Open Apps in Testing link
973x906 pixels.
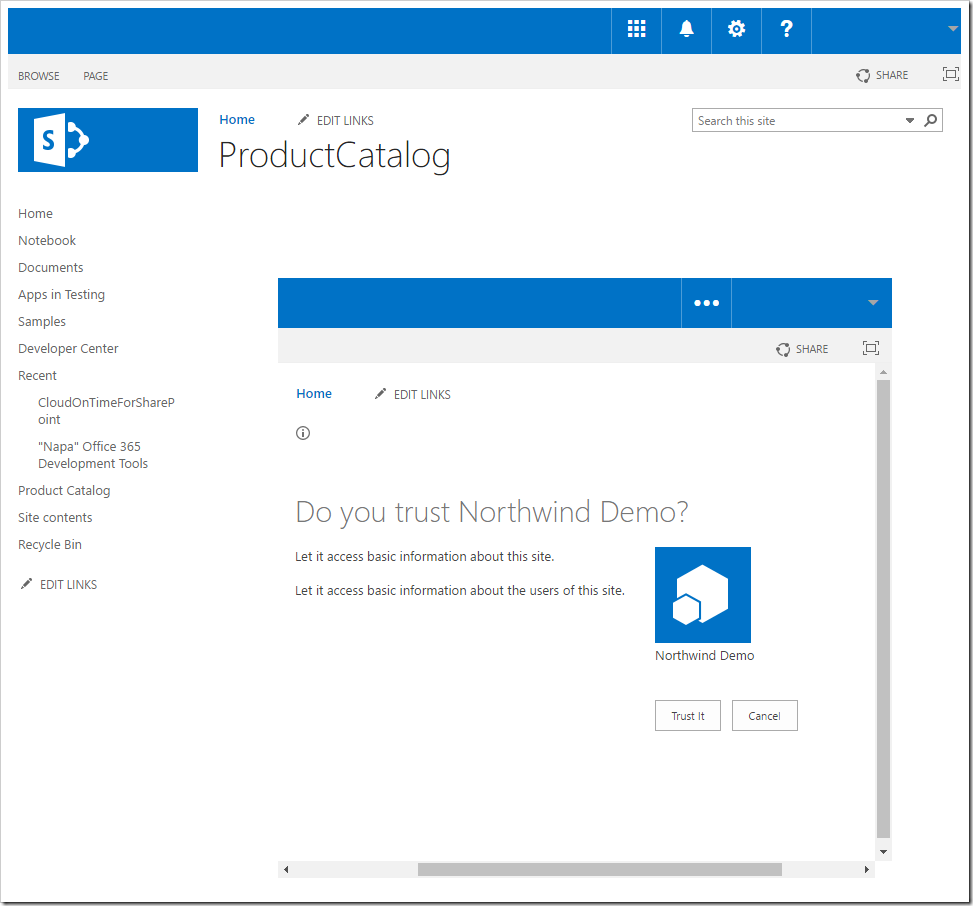(x=61, y=295)
